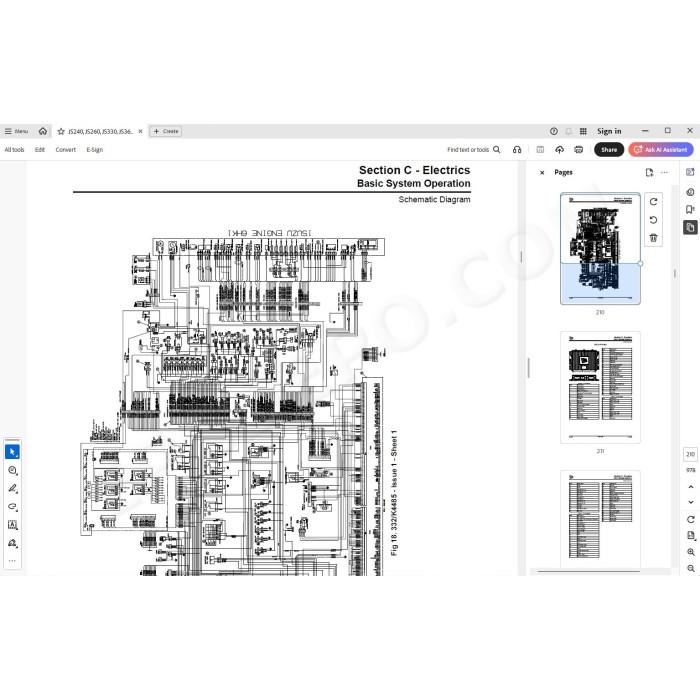Click the 'Fig 18. 332/K4485' caption
Screen dimensions: 700x700
(394, 493)
